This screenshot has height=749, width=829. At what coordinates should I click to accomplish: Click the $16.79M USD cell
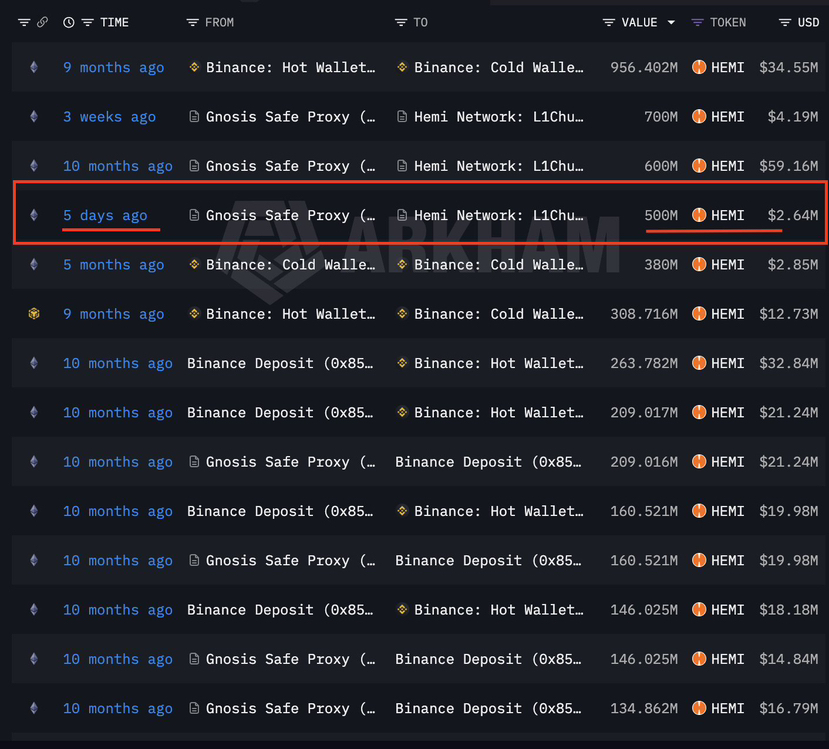click(x=789, y=708)
